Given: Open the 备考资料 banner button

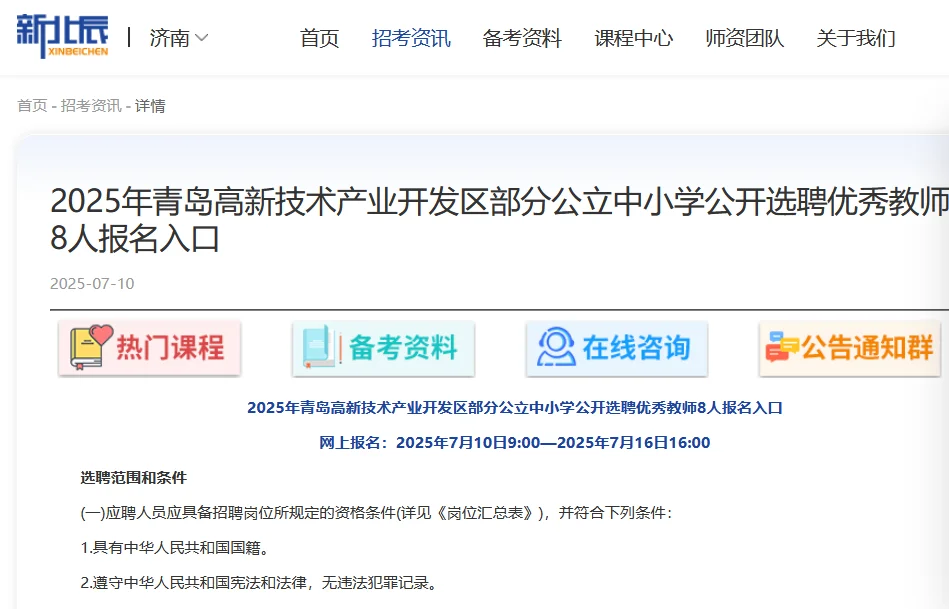Looking at the screenshot, I should (x=383, y=348).
